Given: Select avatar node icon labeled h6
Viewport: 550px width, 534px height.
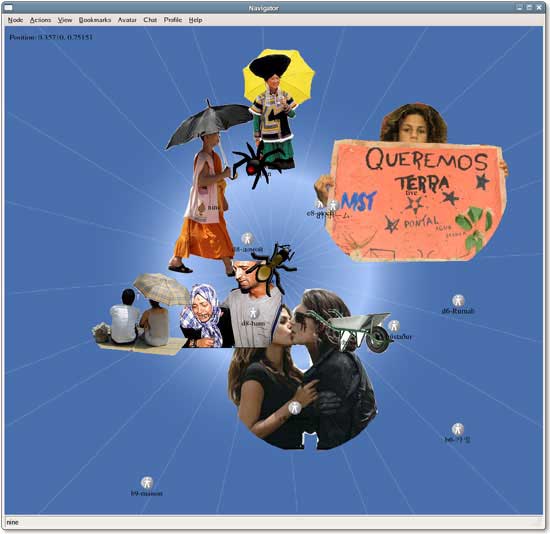Looking at the screenshot, I should point(457,429).
